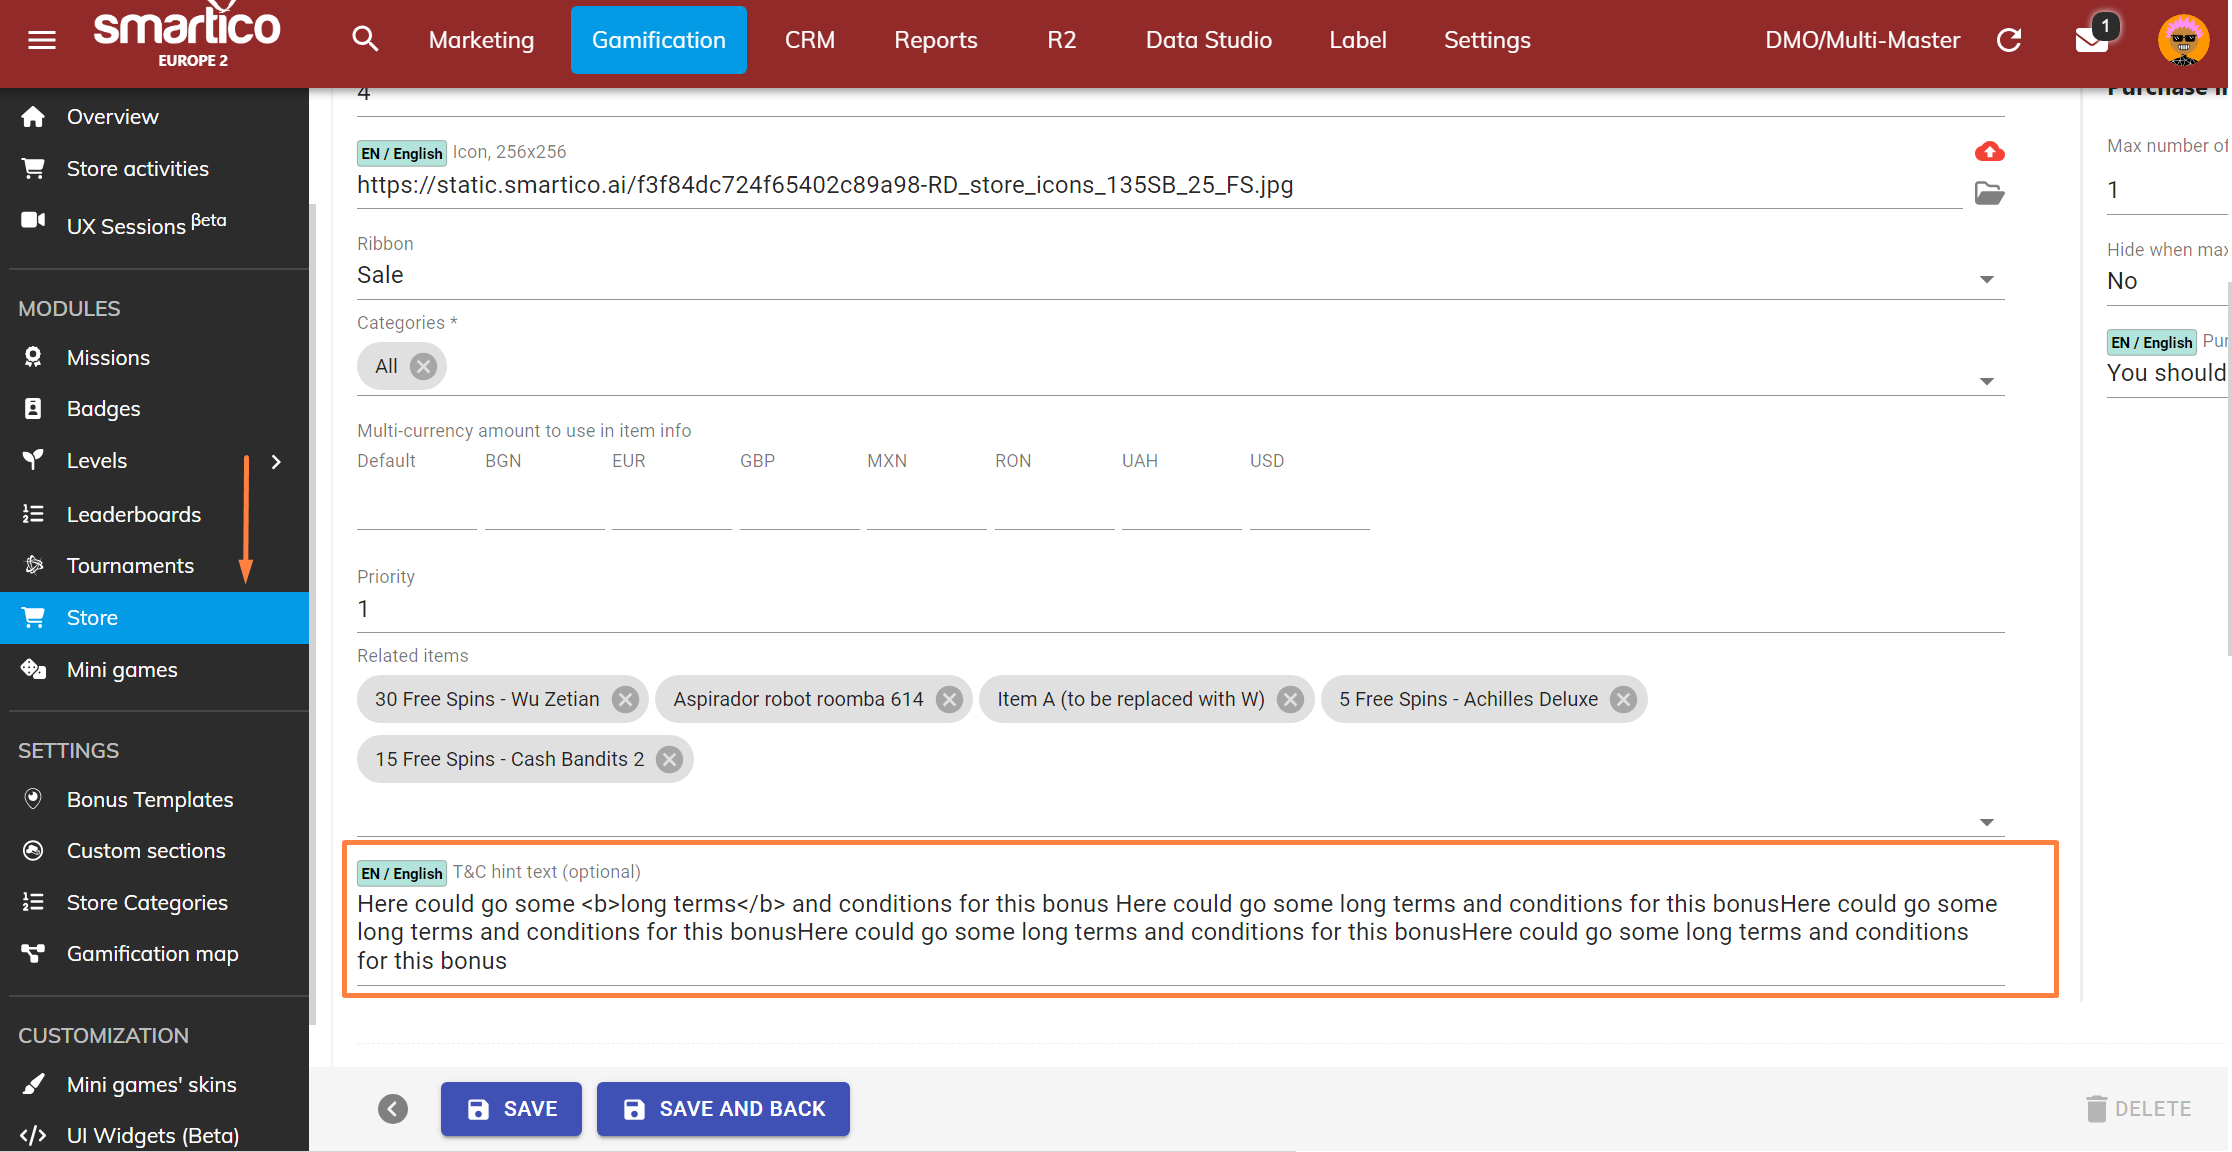The width and height of the screenshot is (2232, 1152).
Task: Click the refresh icon in header
Action: [2009, 40]
